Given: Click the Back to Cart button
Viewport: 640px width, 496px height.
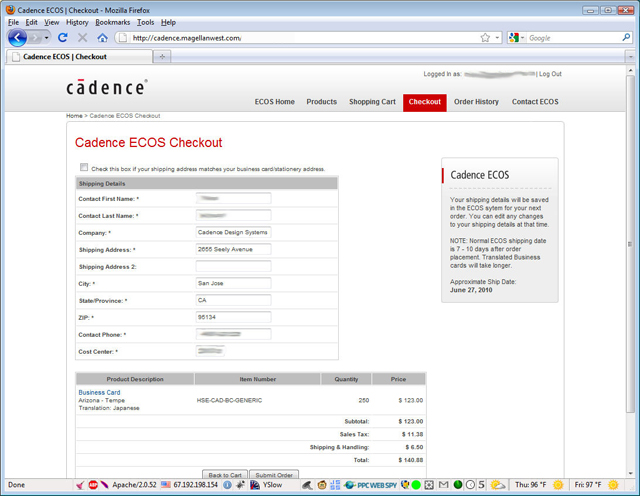Looking at the screenshot, I should coord(225,475).
